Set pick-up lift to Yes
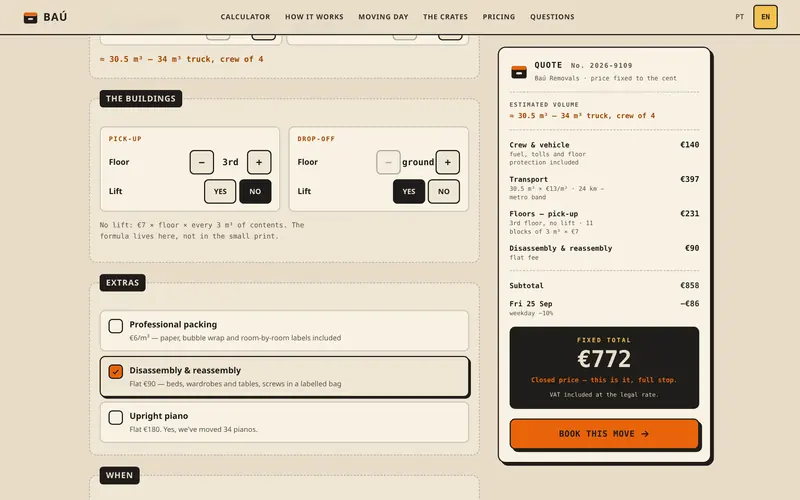The width and height of the screenshot is (800, 500). 220,191
